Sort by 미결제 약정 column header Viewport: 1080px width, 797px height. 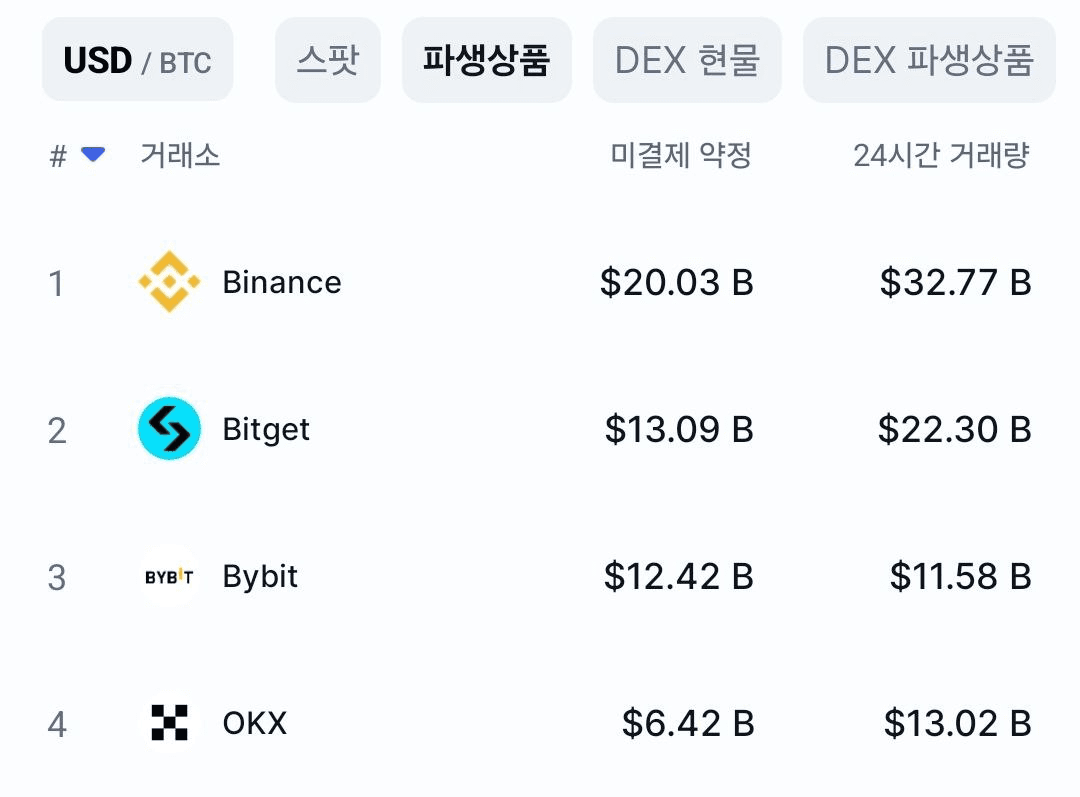pyautogui.click(x=681, y=156)
